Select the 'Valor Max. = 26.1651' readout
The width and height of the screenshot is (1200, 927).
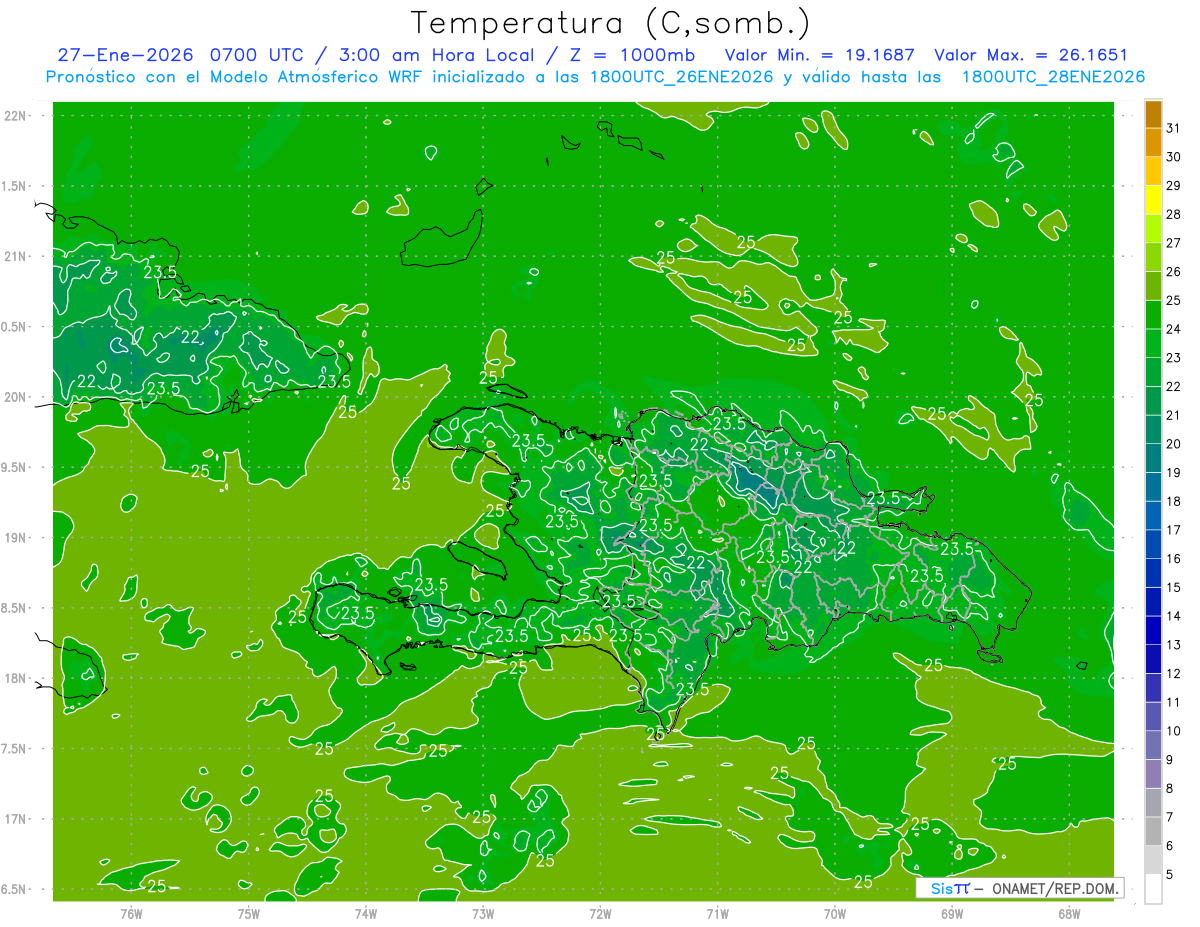[1030, 56]
